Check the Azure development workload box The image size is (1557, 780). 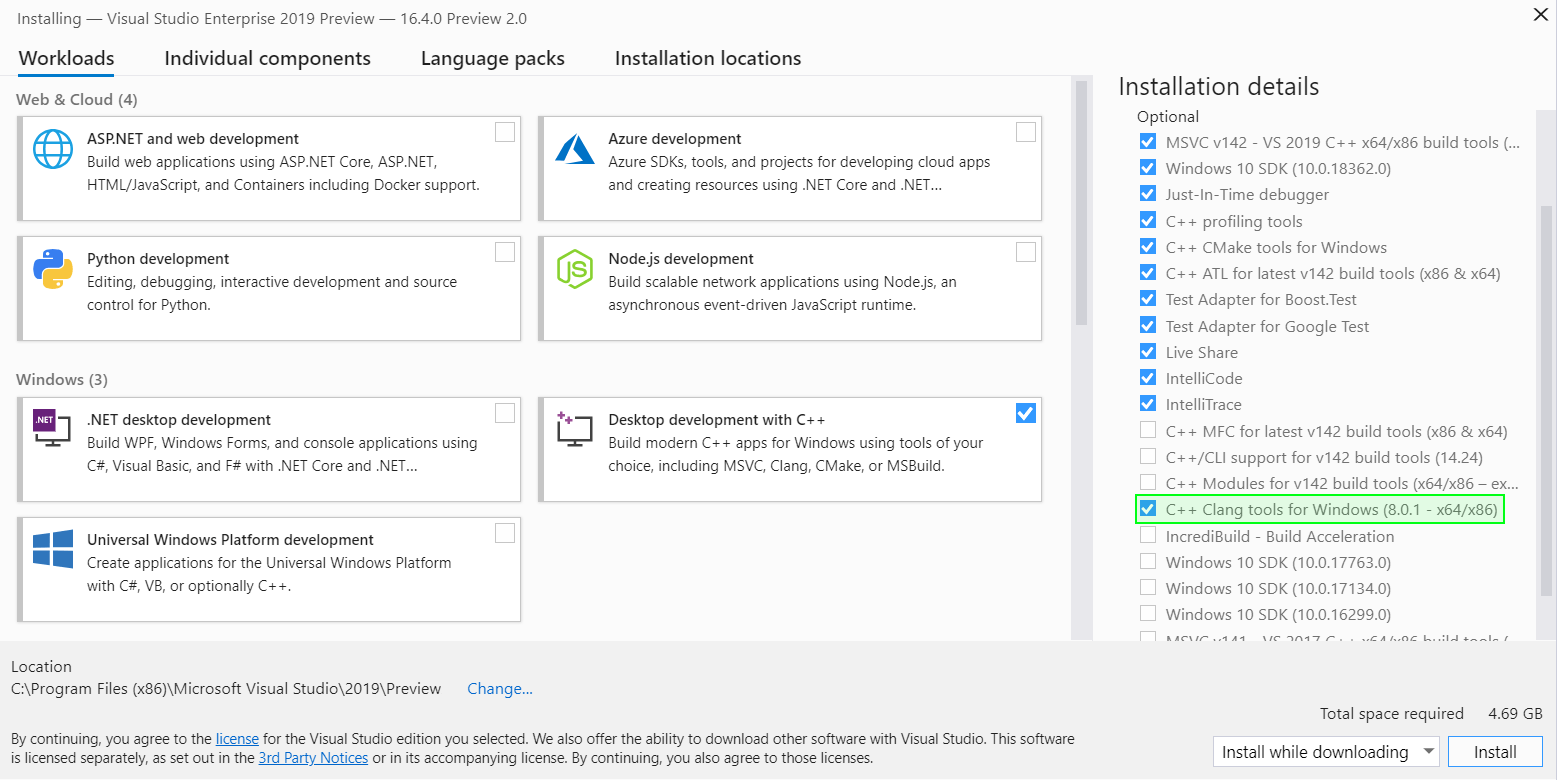[1026, 132]
